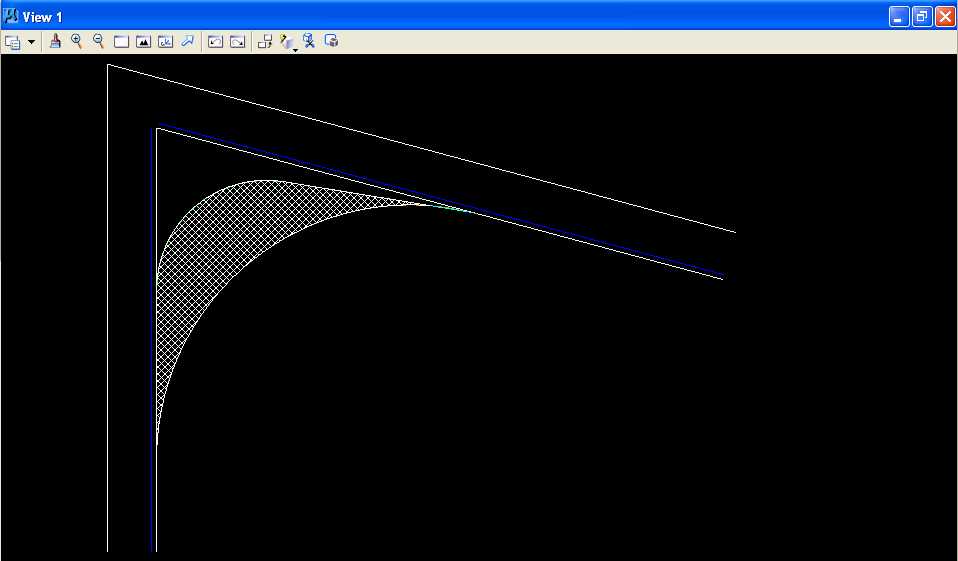Select the Clip Volume tool
Viewport: 958px width, 561px height.
309,41
